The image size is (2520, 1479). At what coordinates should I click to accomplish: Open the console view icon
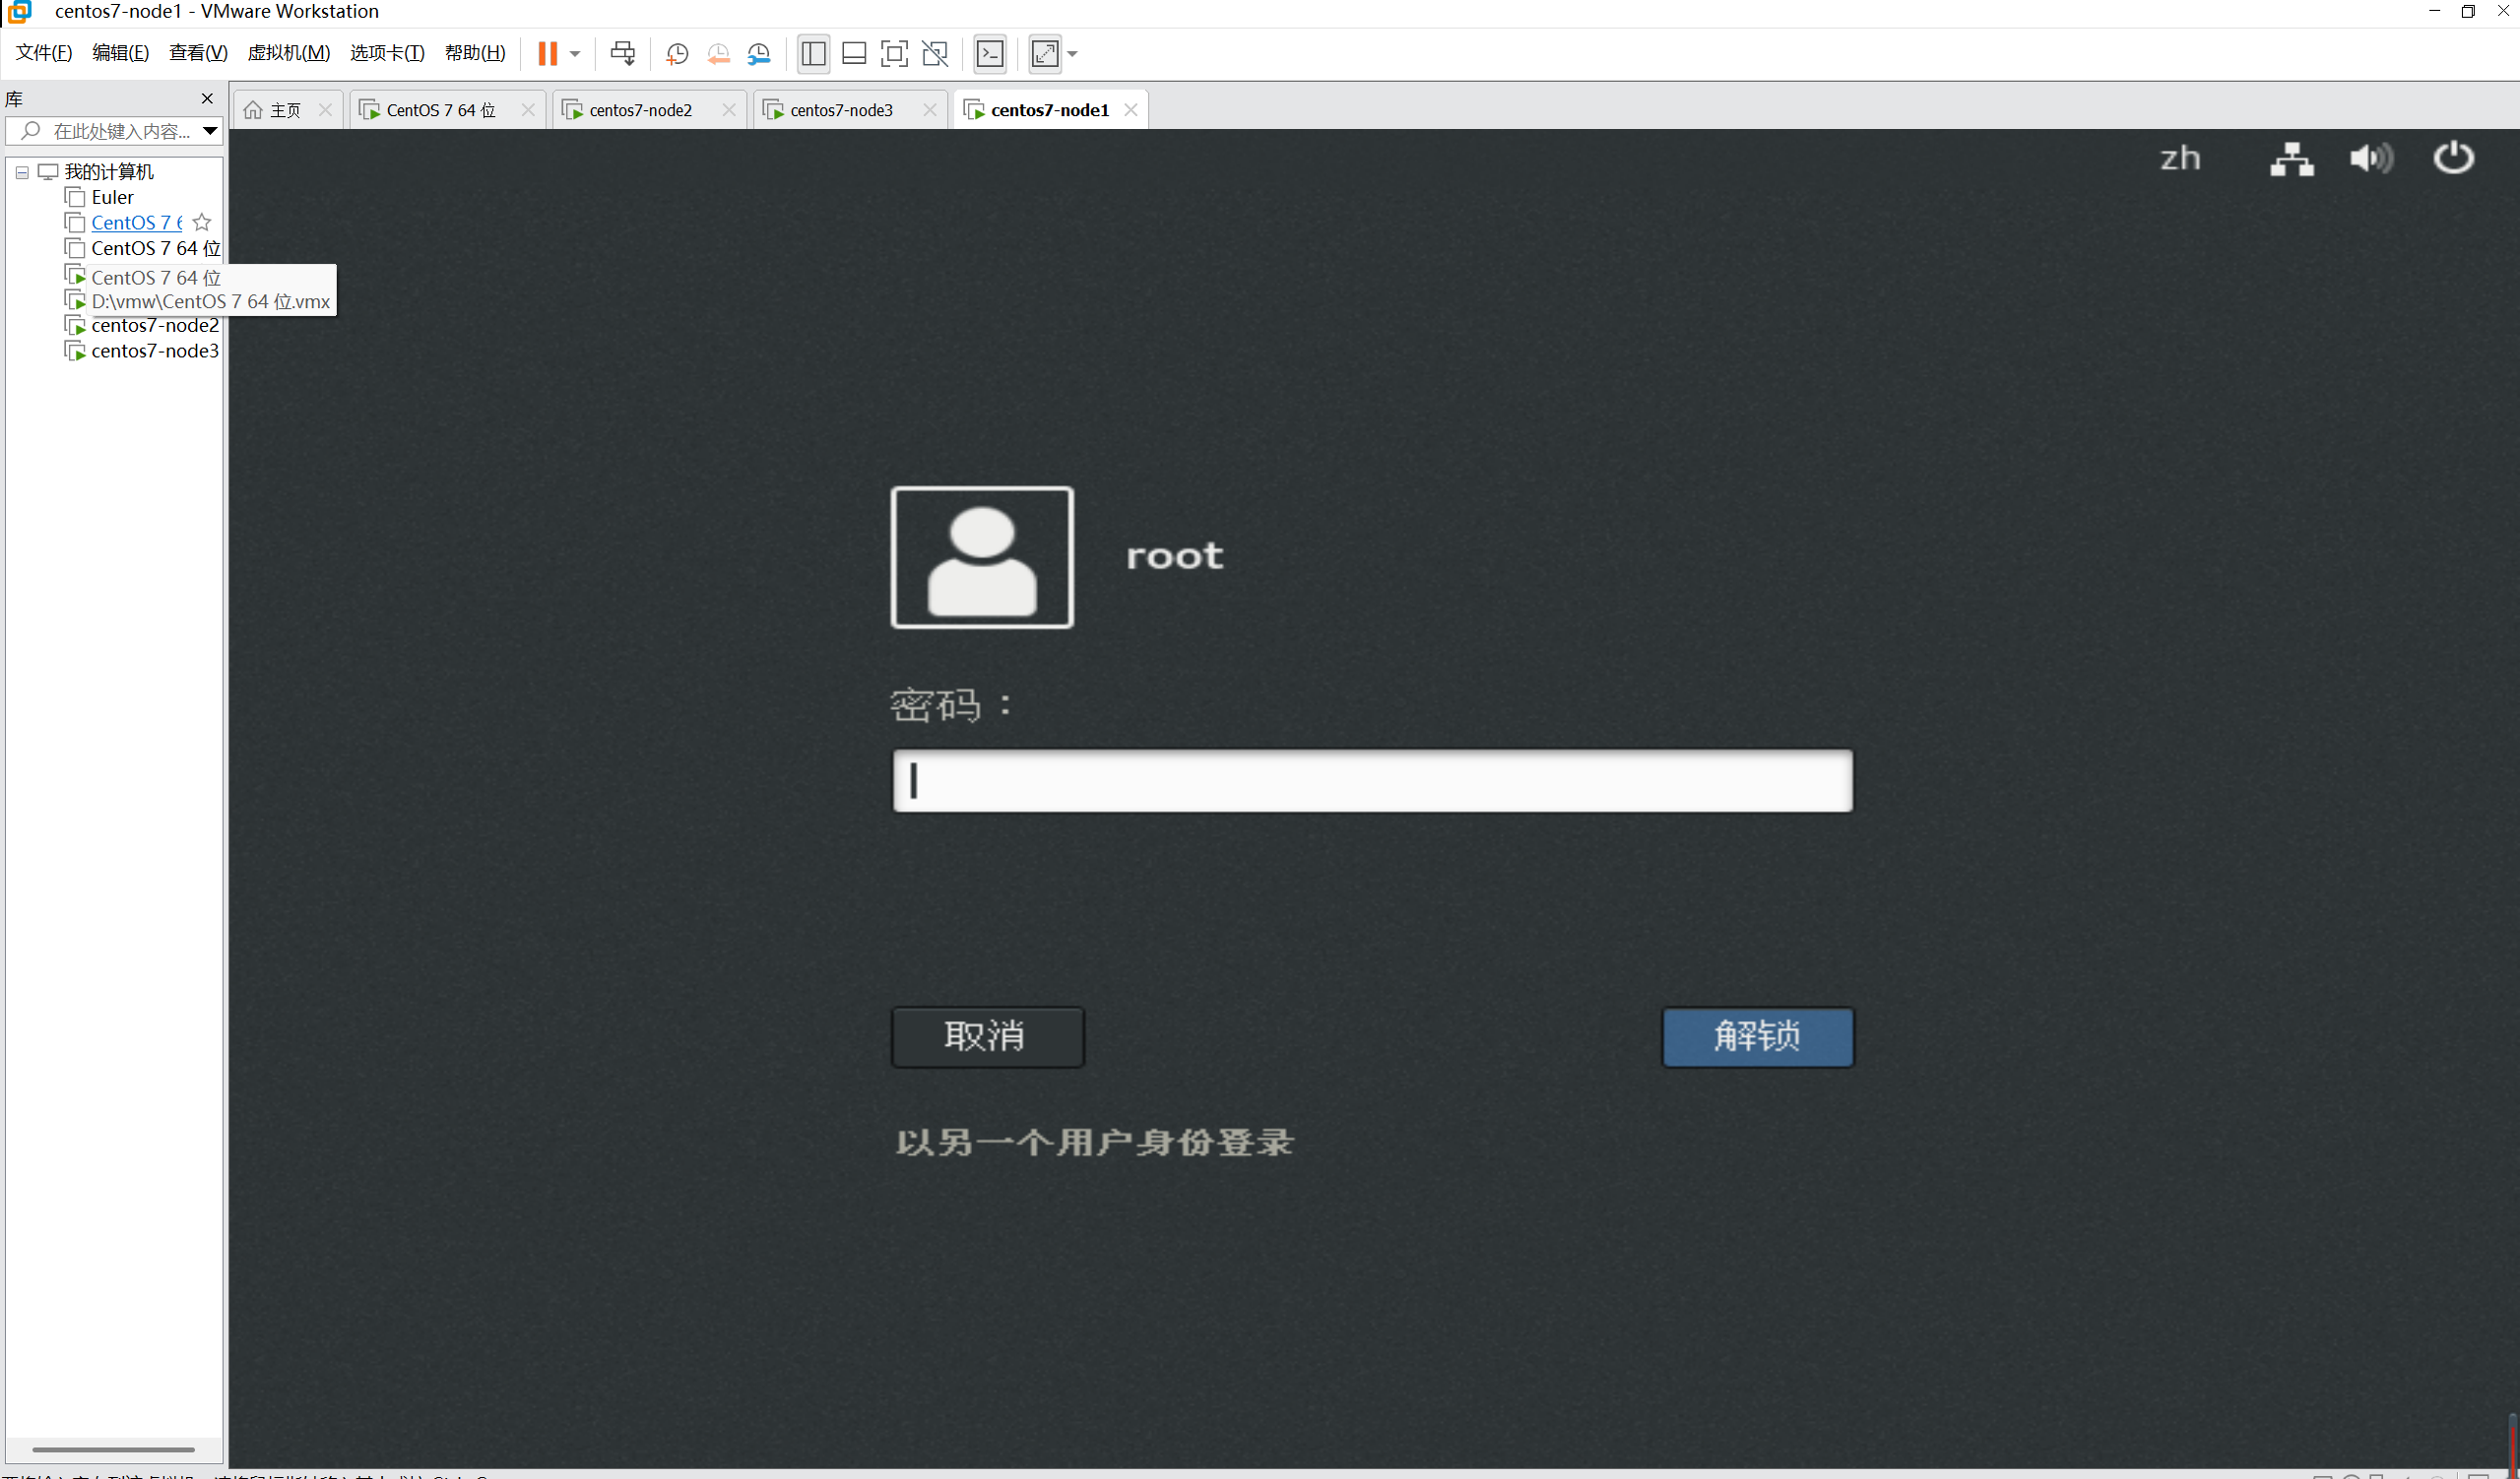coord(989,53)
